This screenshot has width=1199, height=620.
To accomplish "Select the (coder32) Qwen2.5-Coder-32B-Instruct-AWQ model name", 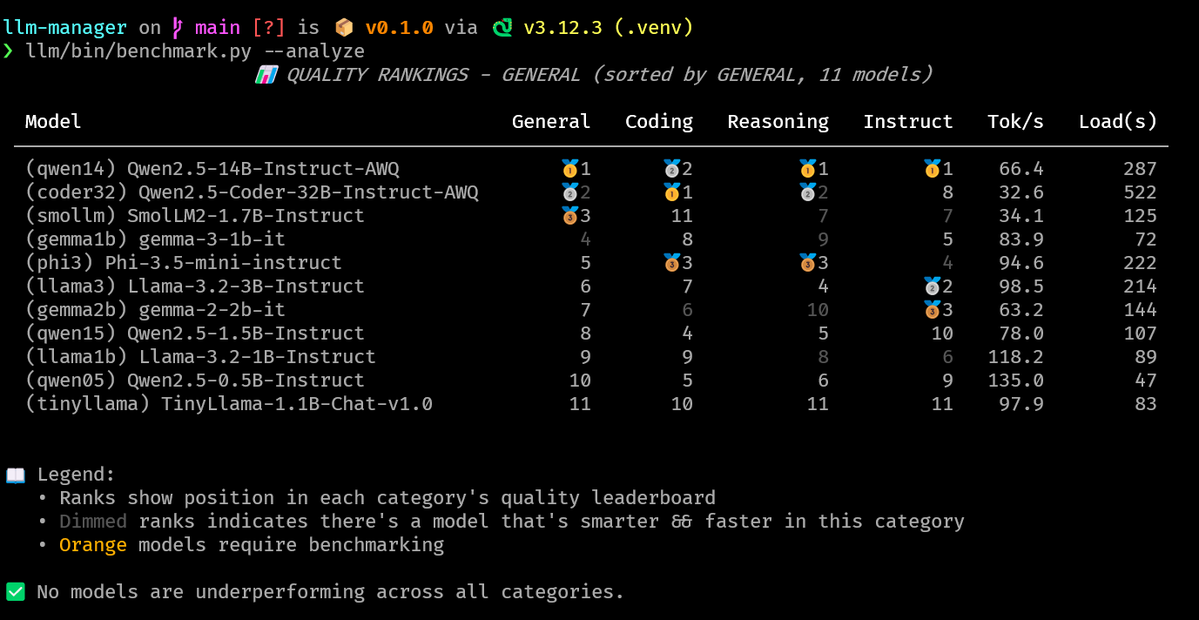I will coord(252,192).
